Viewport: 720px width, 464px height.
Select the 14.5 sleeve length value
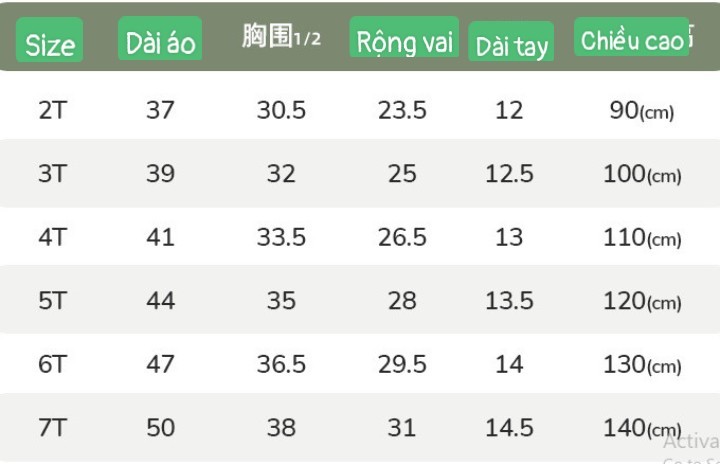tap(509, 428)
